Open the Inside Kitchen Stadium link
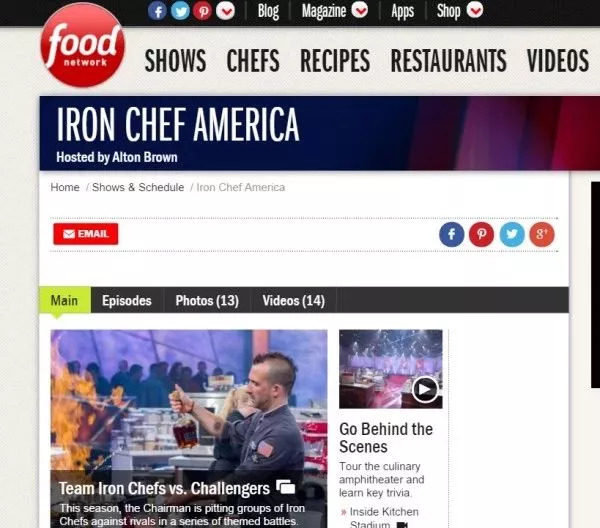Image resolution: width=600 pixels, height=528 pixels. (384, 518)
